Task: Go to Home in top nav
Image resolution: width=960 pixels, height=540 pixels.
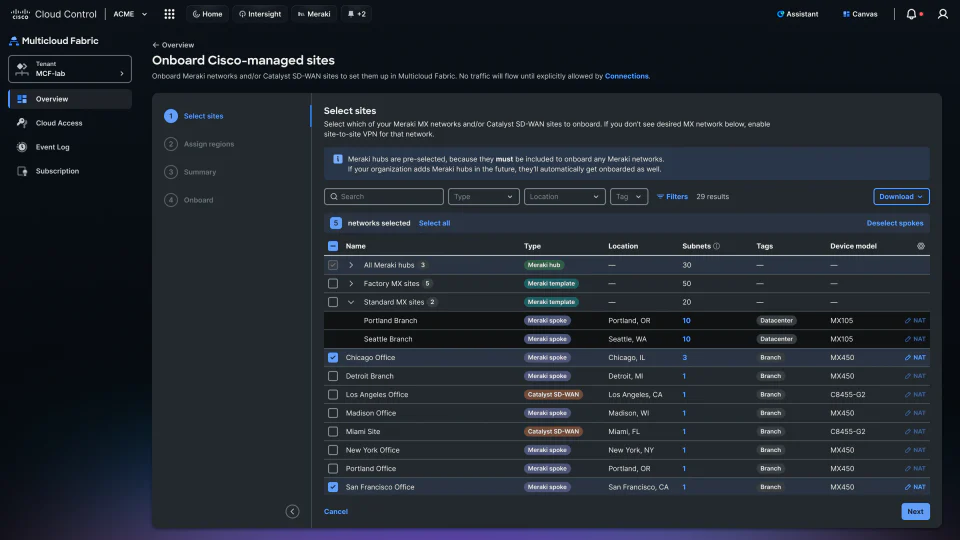Action: tap(208, 14)
